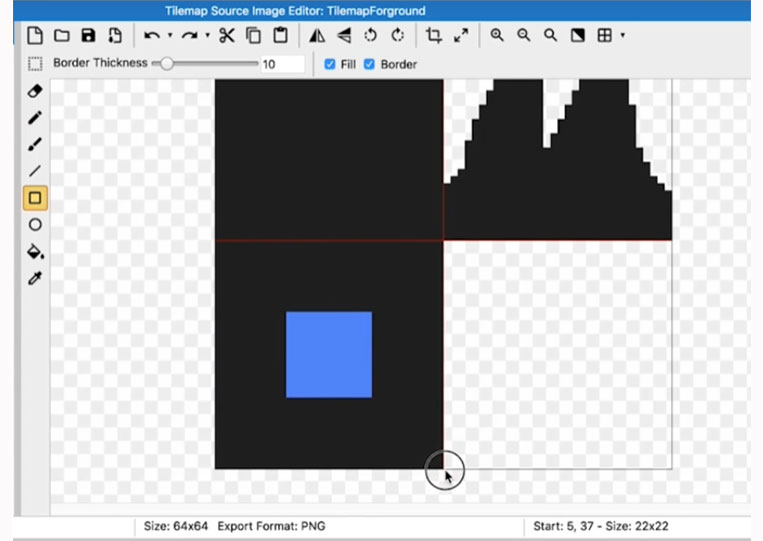Toggle the background contrast icon
The image size is (763, 541).
click(578, 35)
